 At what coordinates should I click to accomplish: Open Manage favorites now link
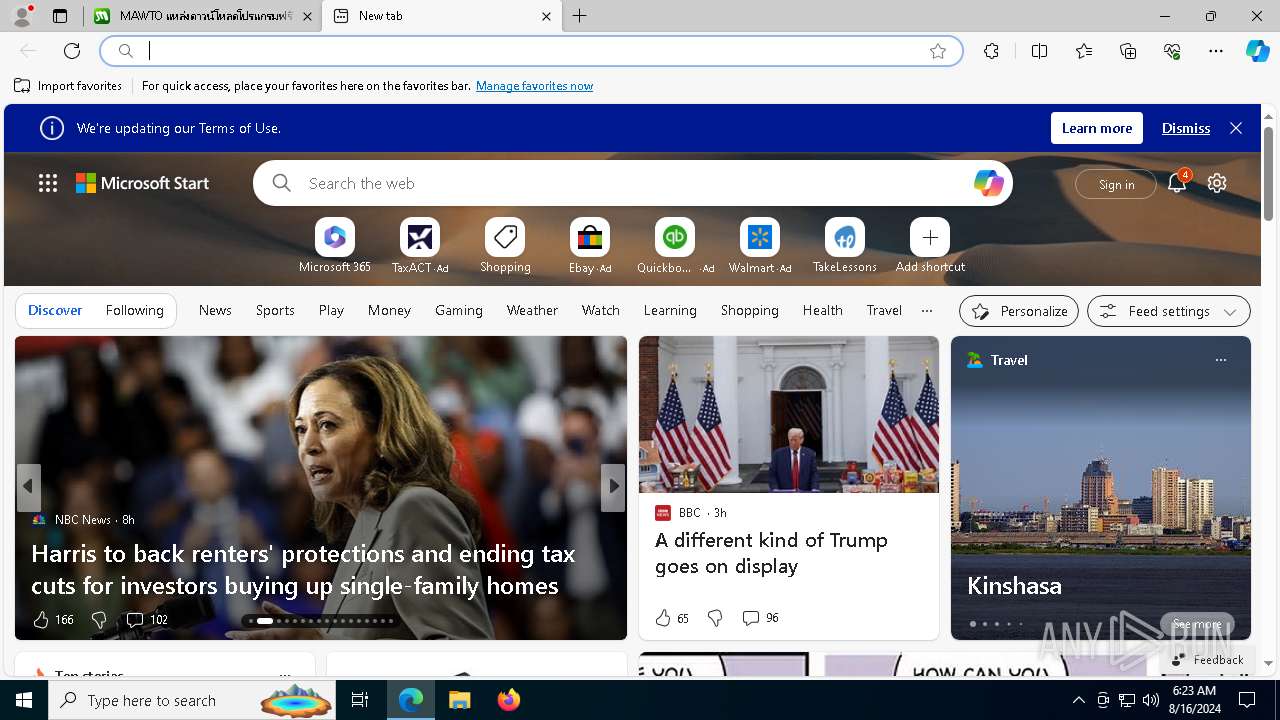534,86
